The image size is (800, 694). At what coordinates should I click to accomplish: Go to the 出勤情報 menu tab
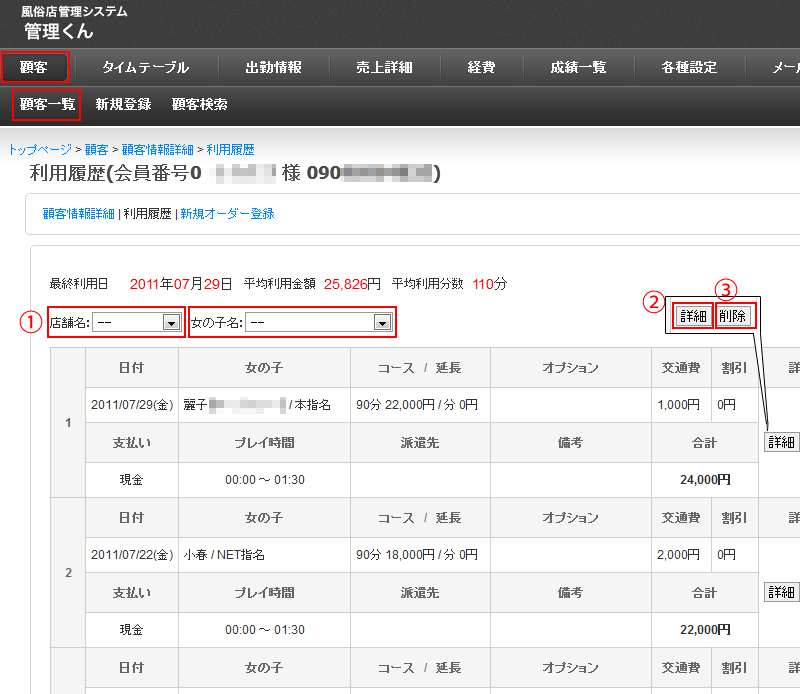coord(273,67)
